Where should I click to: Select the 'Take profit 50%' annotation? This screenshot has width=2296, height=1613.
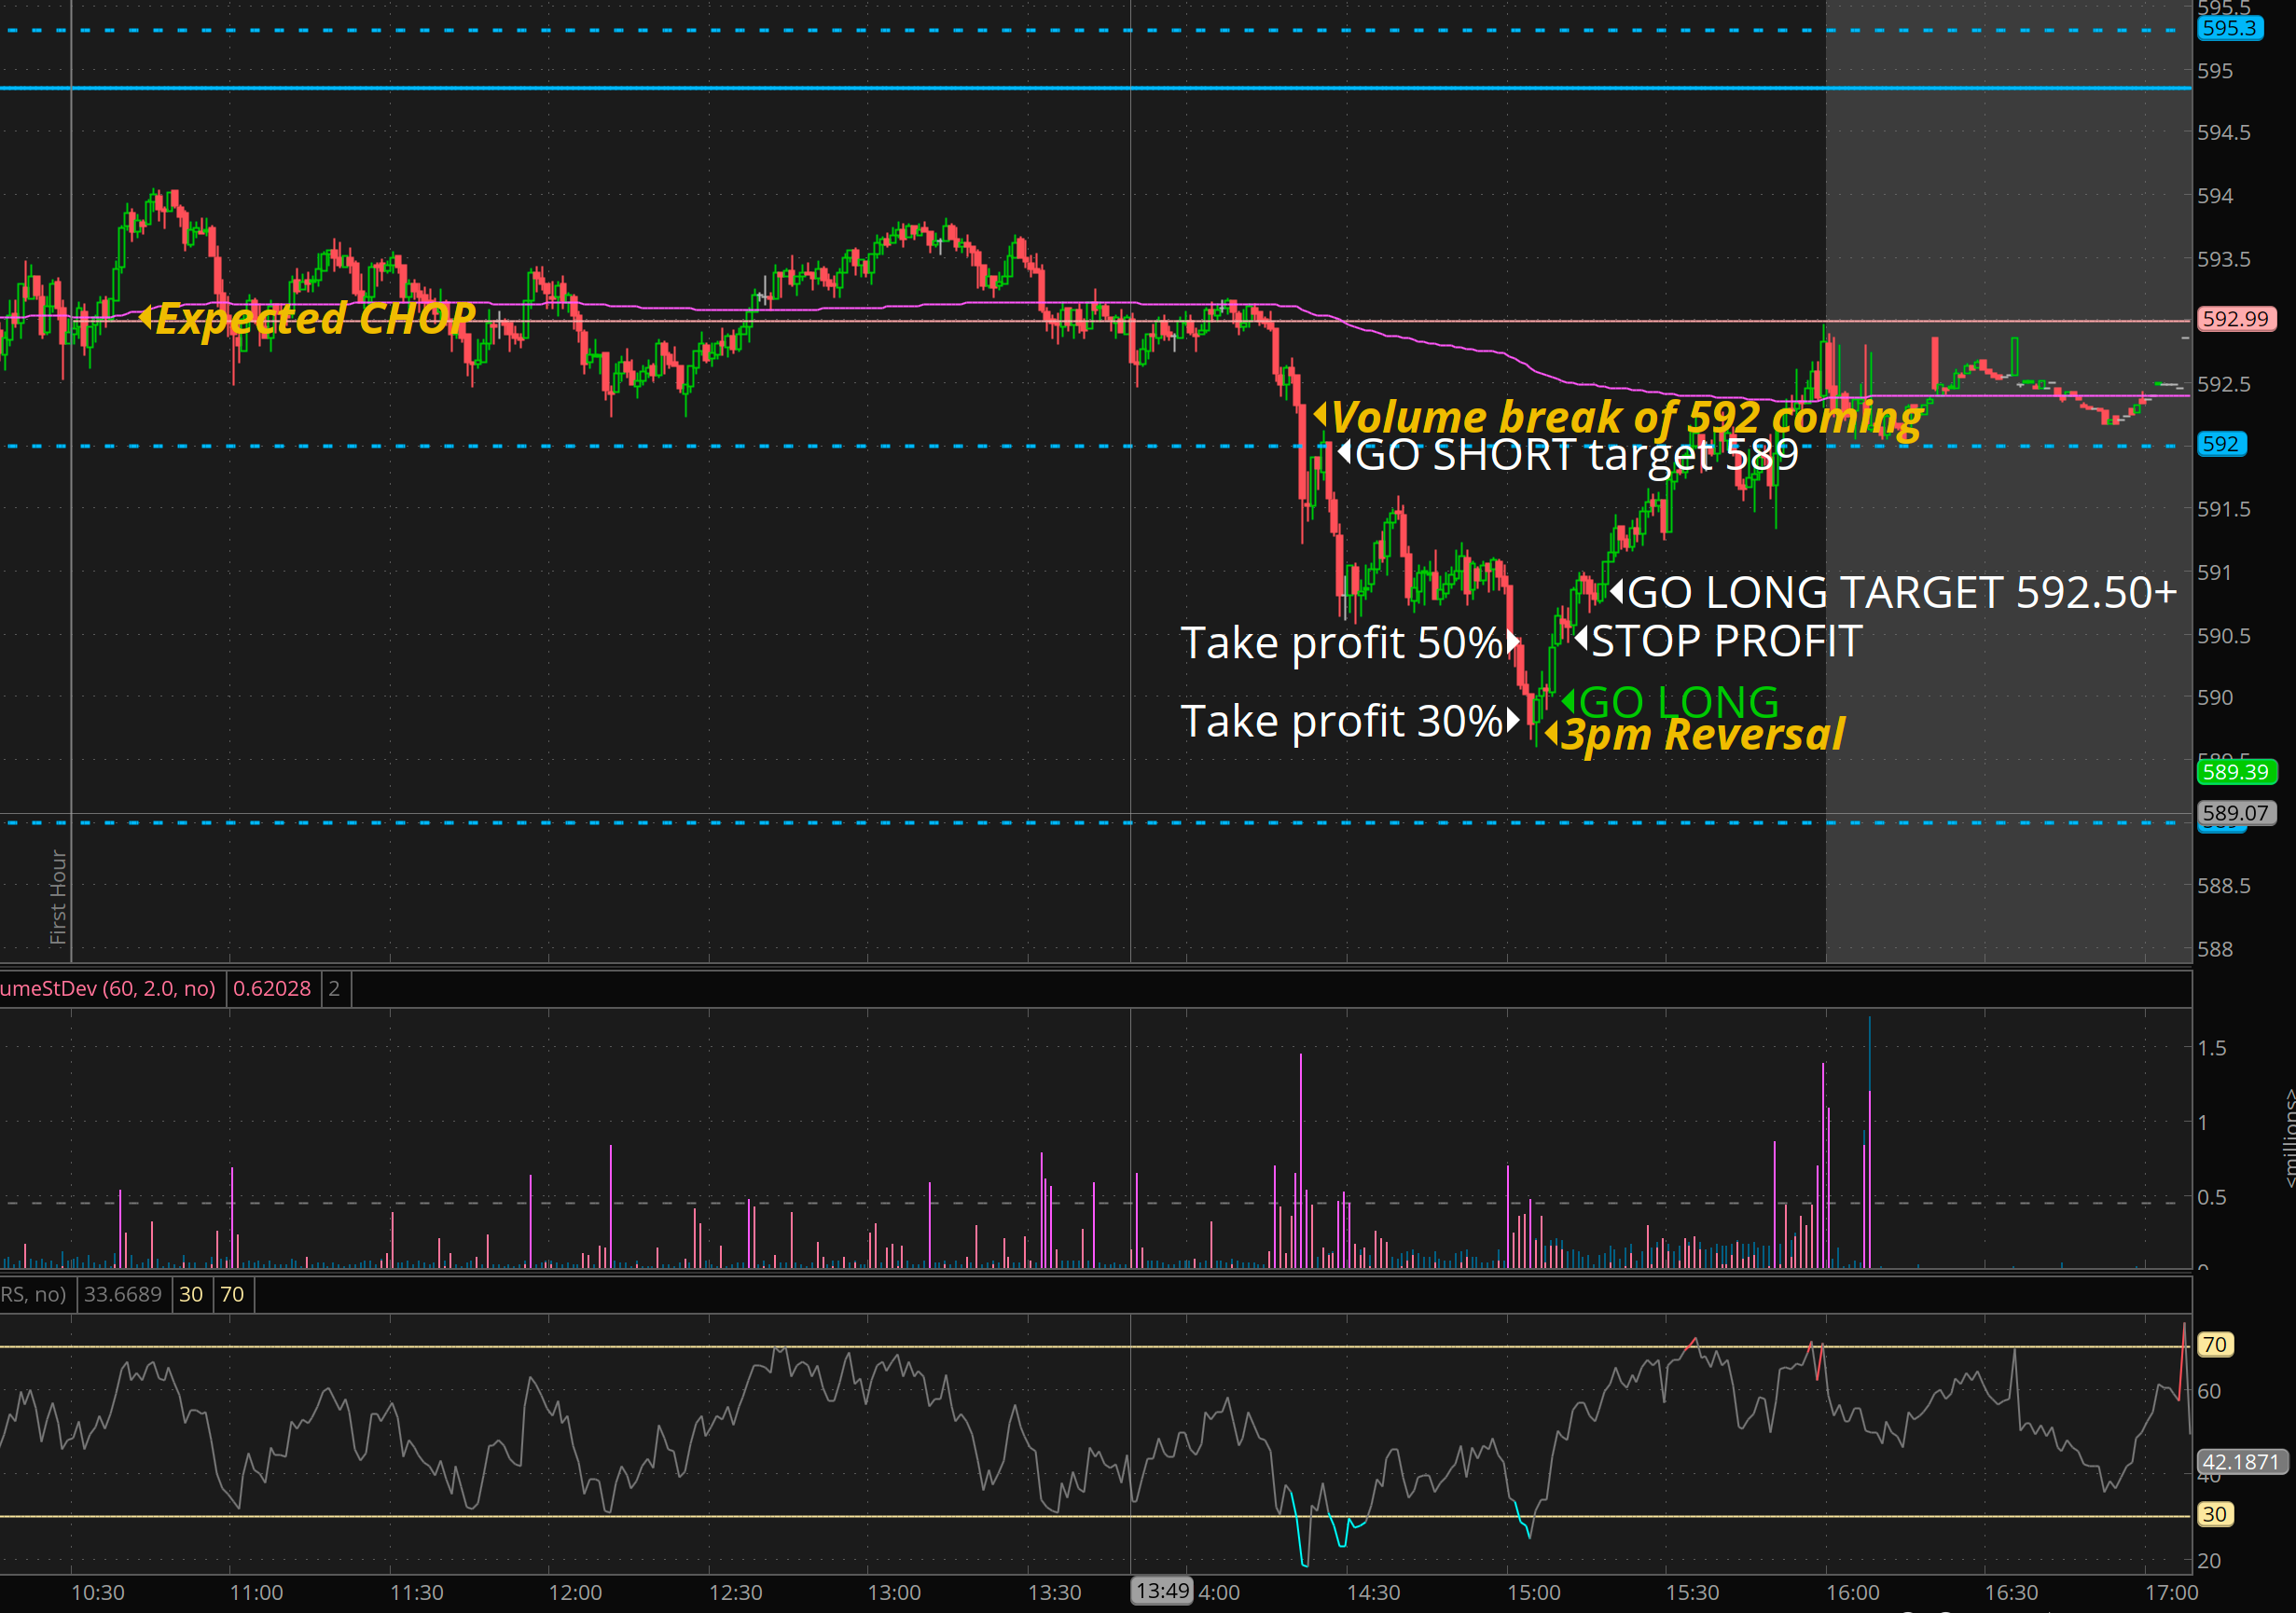click(1342, 643)
